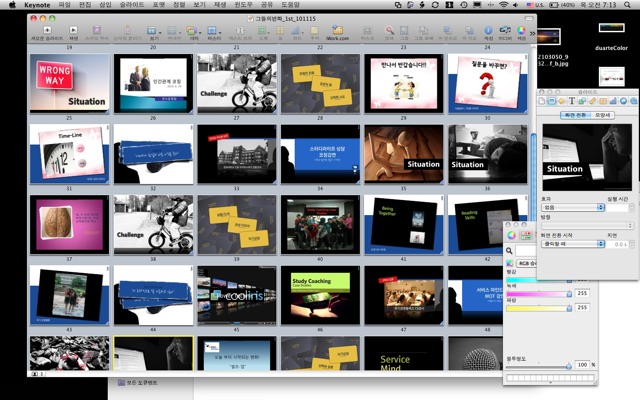This screenshot has height=400, width=640.
Task: Select the Document inspector icon
Action: pos(542,101)
